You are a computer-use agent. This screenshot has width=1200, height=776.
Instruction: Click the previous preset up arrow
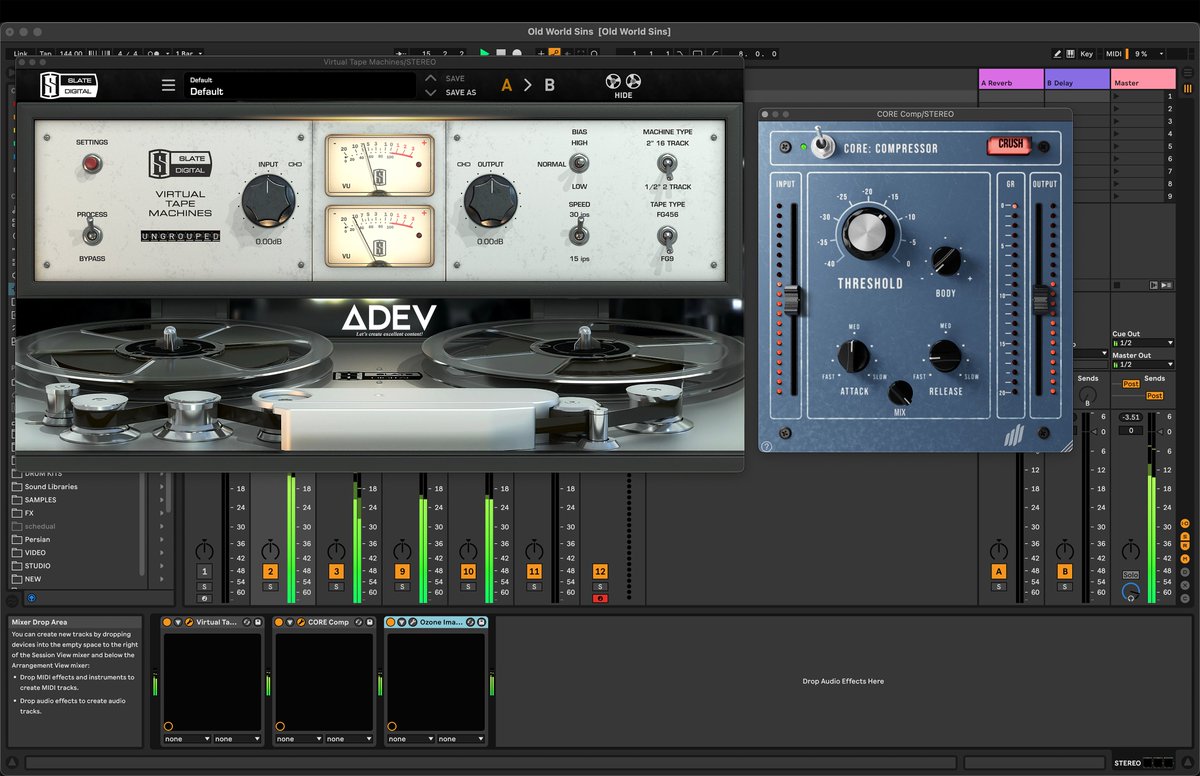coord(431,78)
